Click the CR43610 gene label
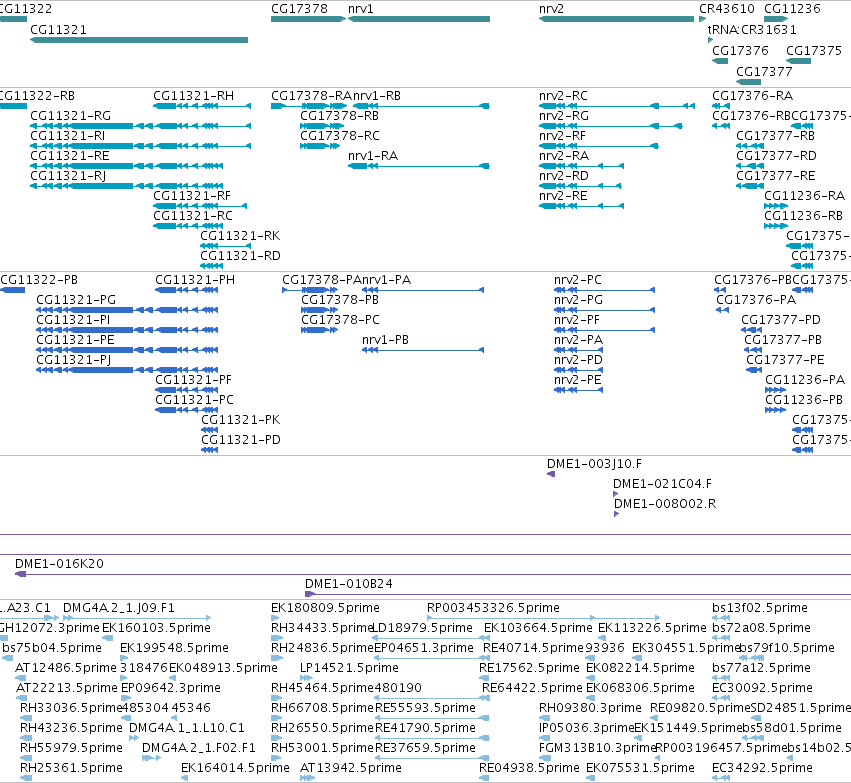Image resolution: width=851 pixels, height=783 pixels. pos(727,9)
